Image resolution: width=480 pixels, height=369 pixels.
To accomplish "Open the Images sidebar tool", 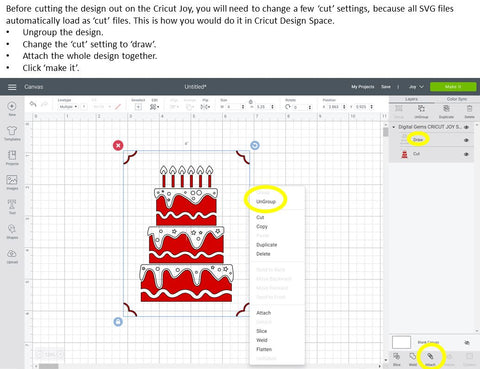I will coord(12,180).
